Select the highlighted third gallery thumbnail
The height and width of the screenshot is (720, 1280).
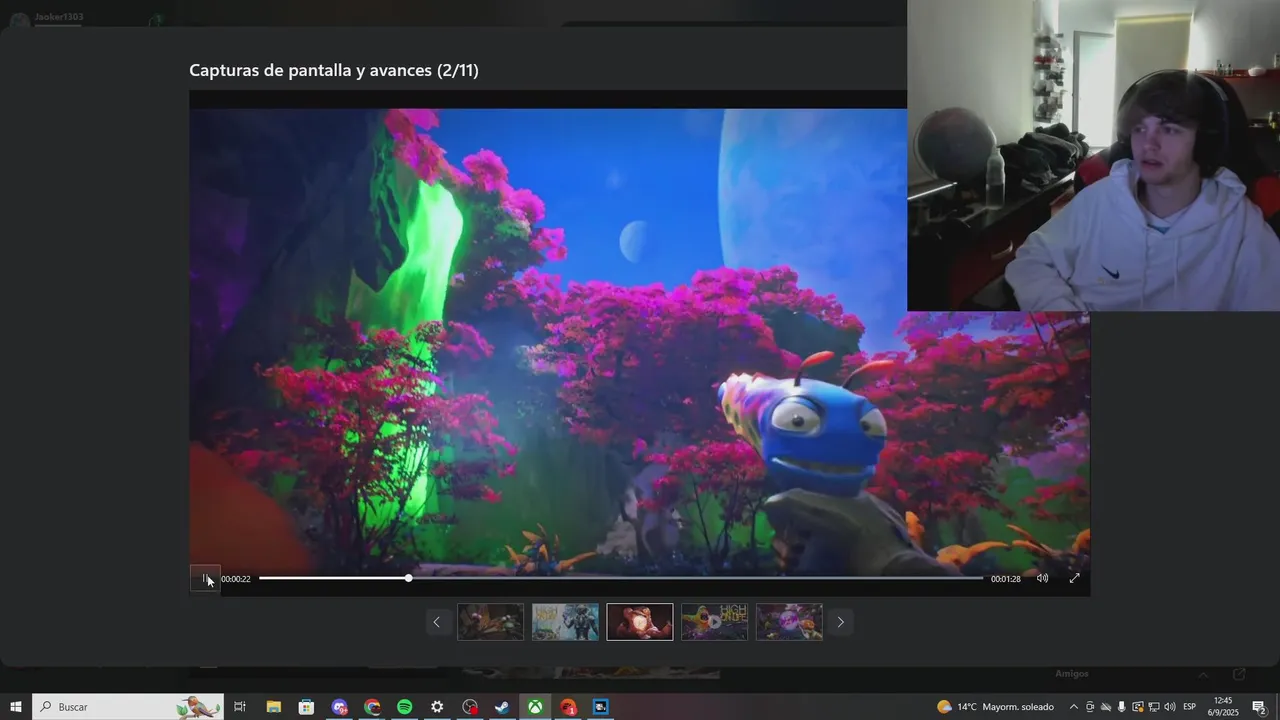pyautogui.click(x=640, y=622)
